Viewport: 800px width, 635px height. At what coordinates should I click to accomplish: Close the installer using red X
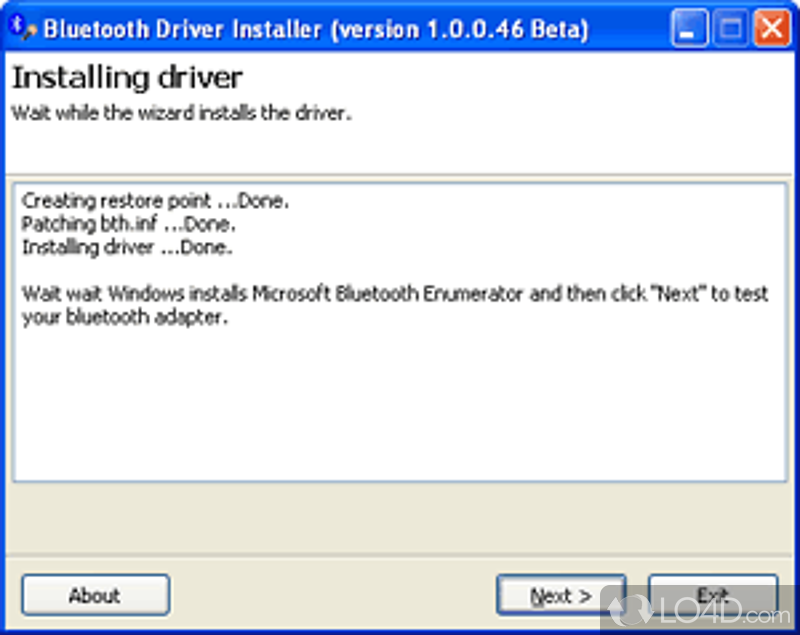(x=771, y=28)
